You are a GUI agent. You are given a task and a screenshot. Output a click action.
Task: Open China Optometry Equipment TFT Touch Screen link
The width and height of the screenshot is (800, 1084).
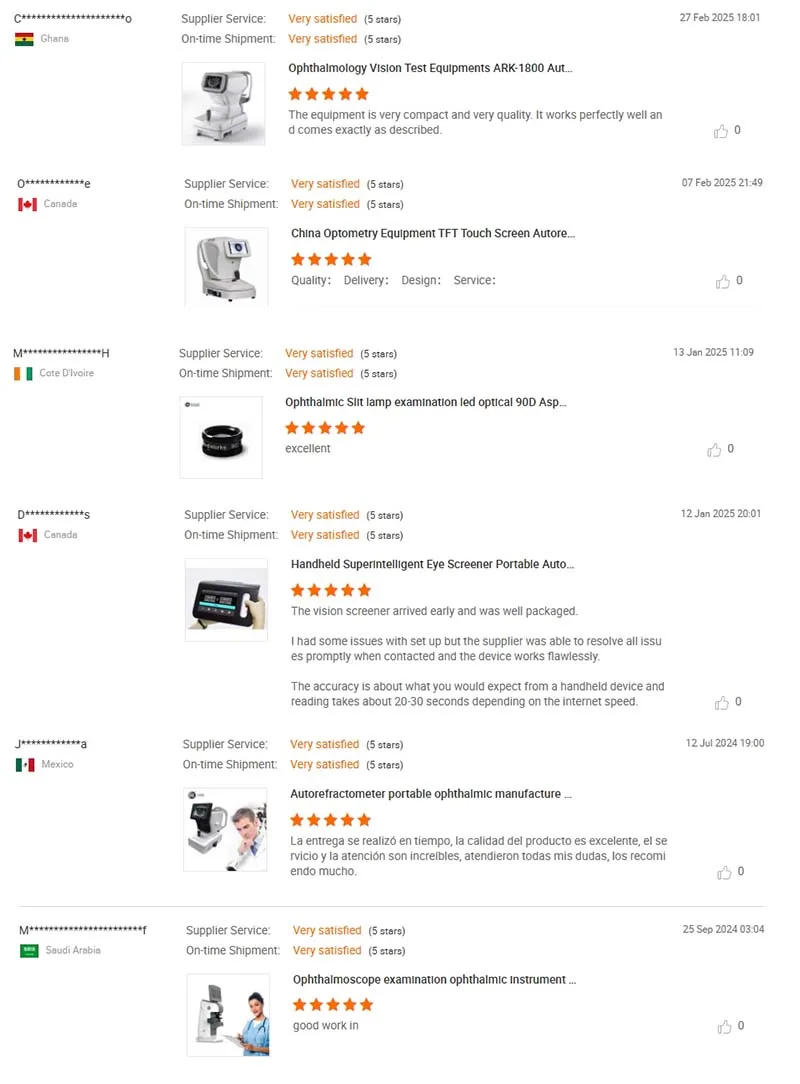[x=433, y=233]
